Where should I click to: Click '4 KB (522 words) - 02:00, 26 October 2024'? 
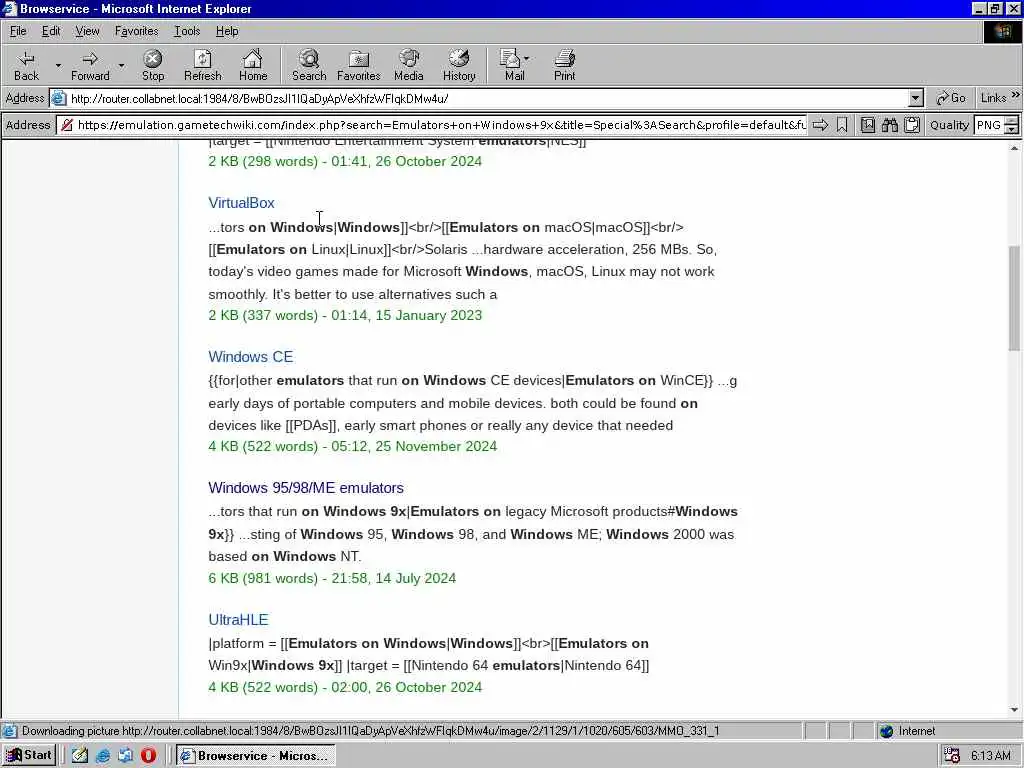tap(345, 687)
